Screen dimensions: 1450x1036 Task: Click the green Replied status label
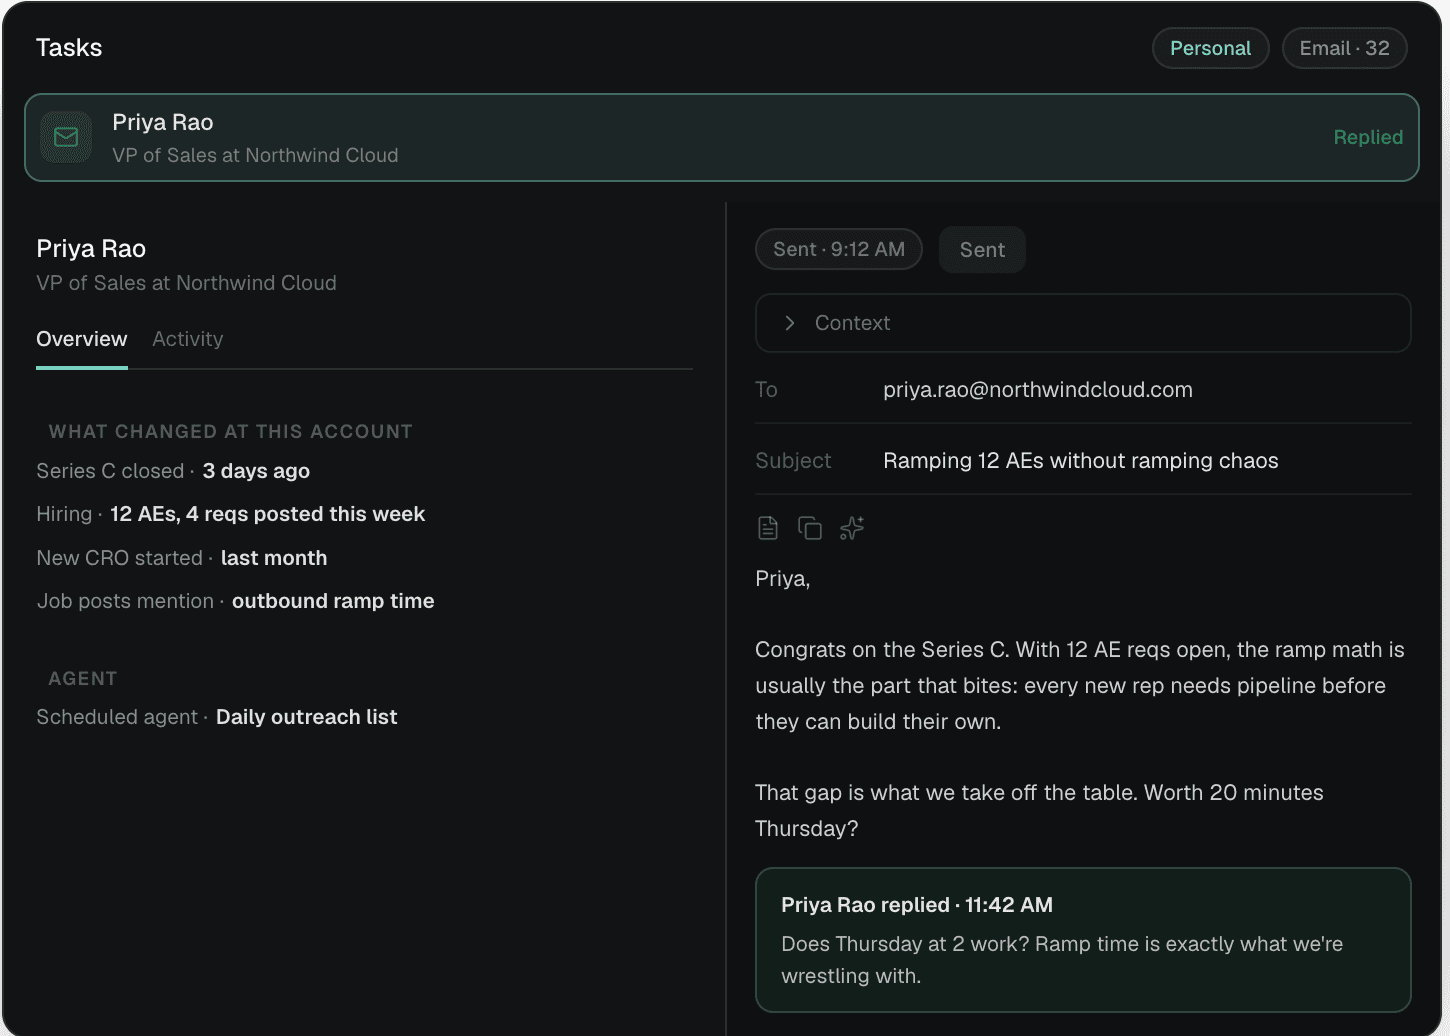click(1368, 137)
